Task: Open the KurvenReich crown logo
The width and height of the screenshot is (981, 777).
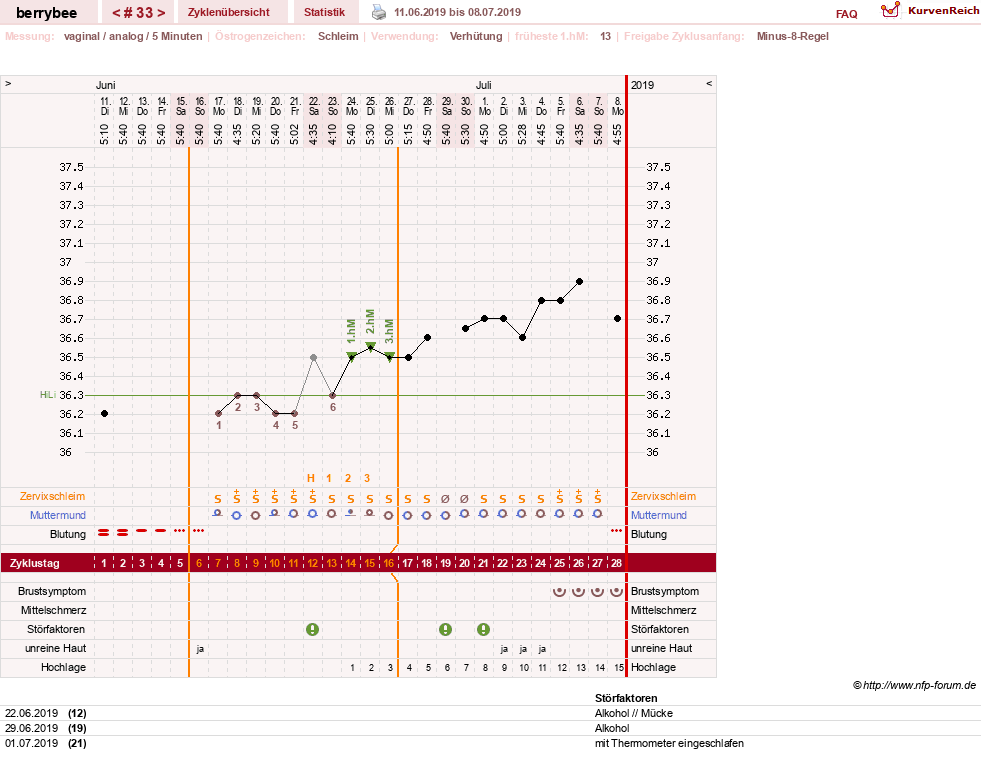Action: (x=890, y=10)
